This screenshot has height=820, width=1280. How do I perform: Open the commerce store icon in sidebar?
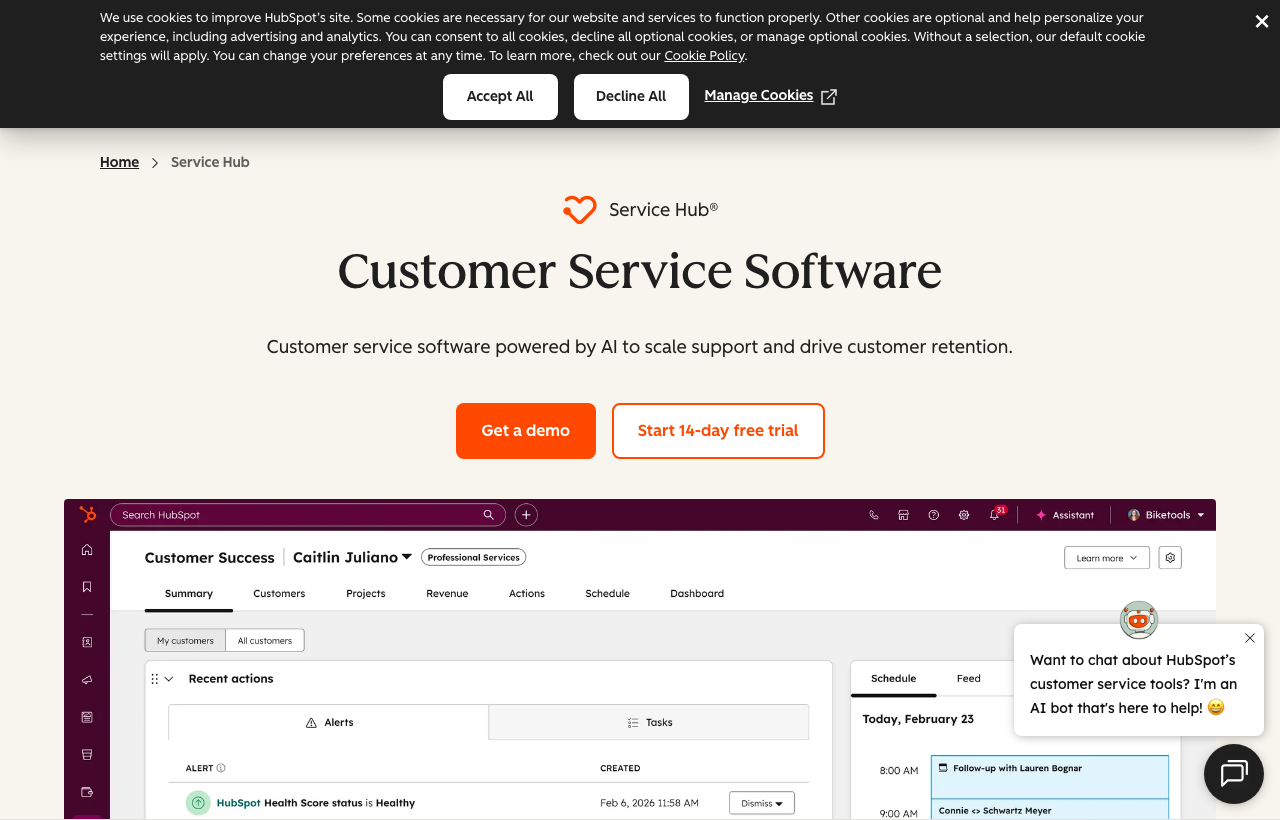coord(87,754)
